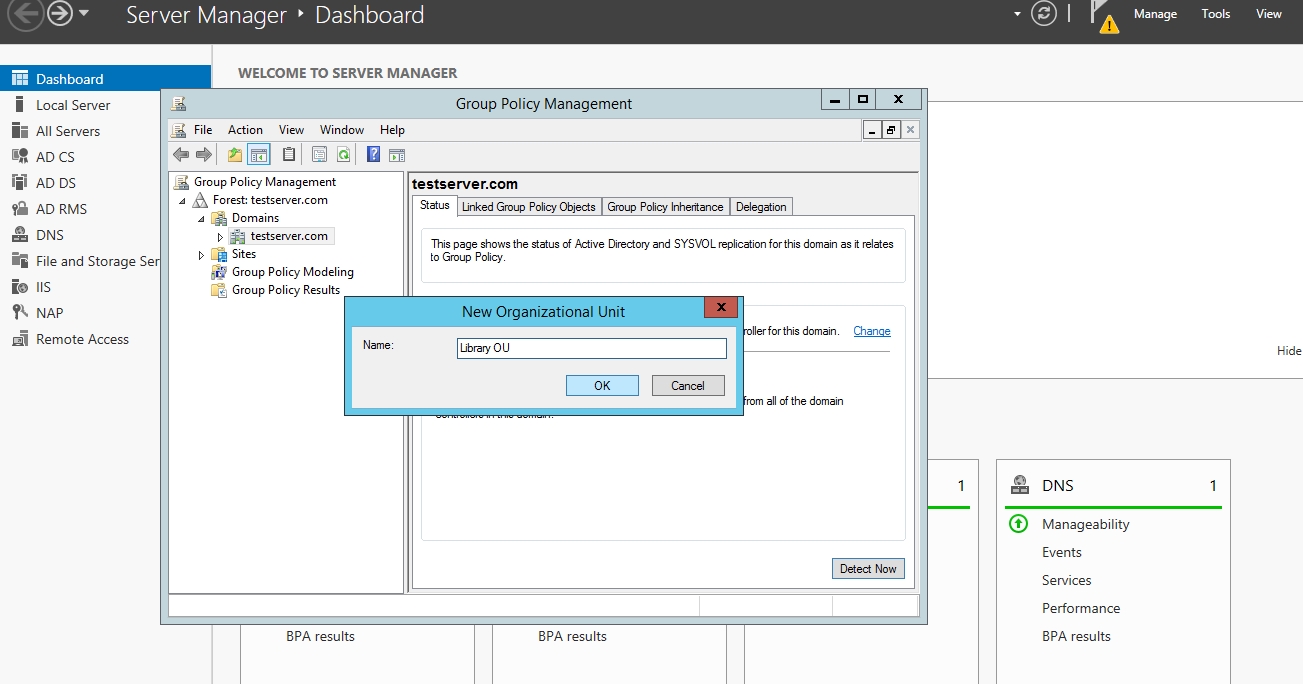Click OK in New Organizational Unit dialog
The height and width of the screenshot is (684, 1303).
(x=602, y=386)
